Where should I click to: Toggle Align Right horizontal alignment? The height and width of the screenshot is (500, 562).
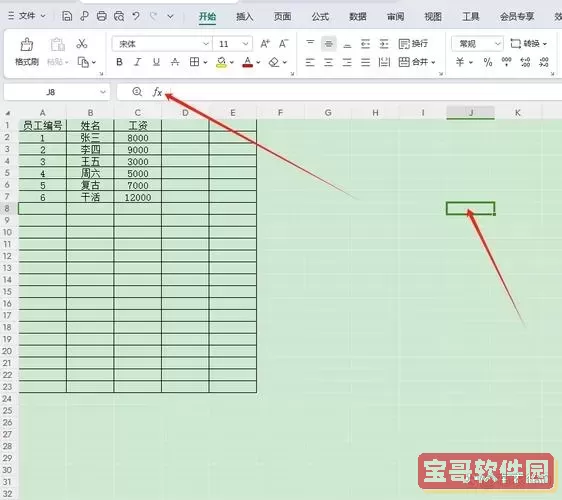[347, 63]
